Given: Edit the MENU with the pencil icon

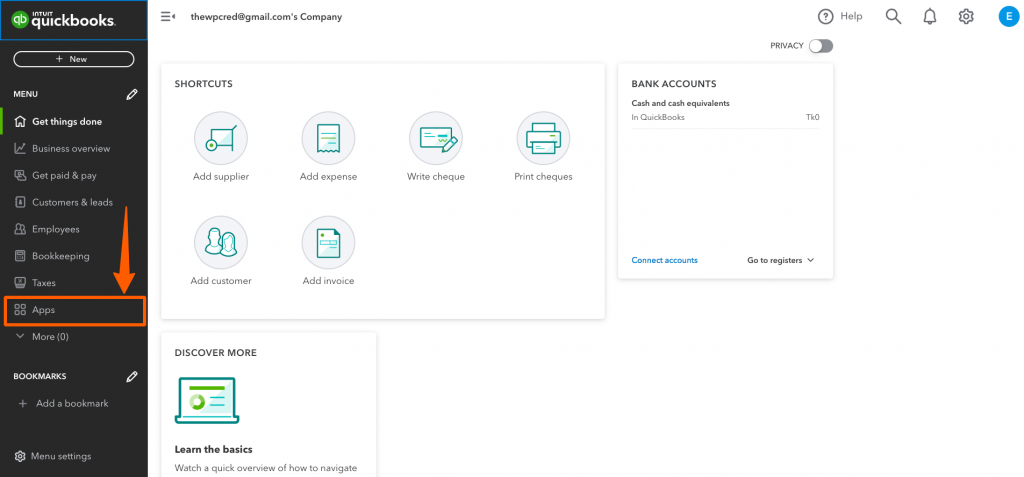Looking at the screenshot, I should [x=132, y=95].
